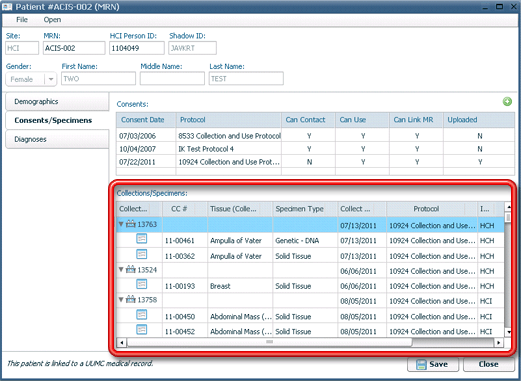Click into the MRN field

click(74, 48)
